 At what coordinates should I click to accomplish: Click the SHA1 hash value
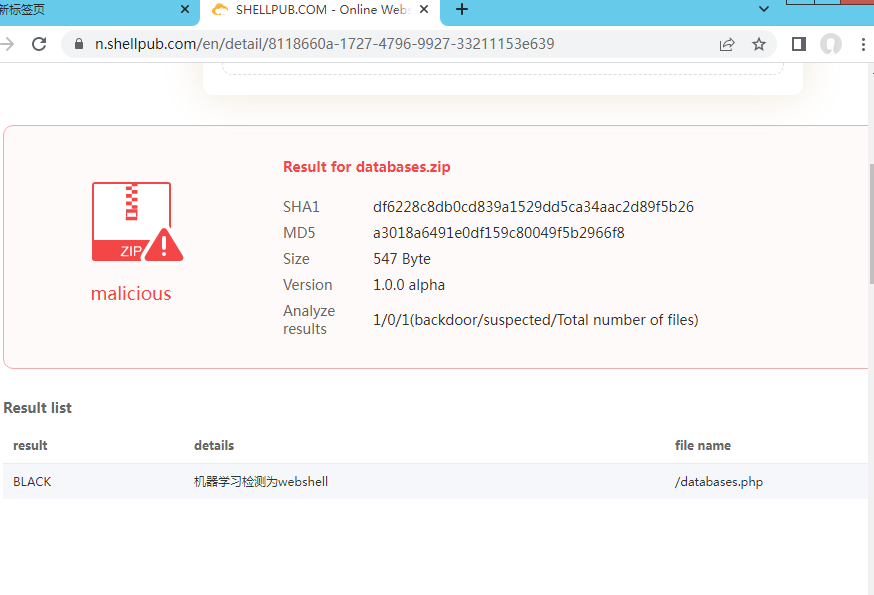533,207
